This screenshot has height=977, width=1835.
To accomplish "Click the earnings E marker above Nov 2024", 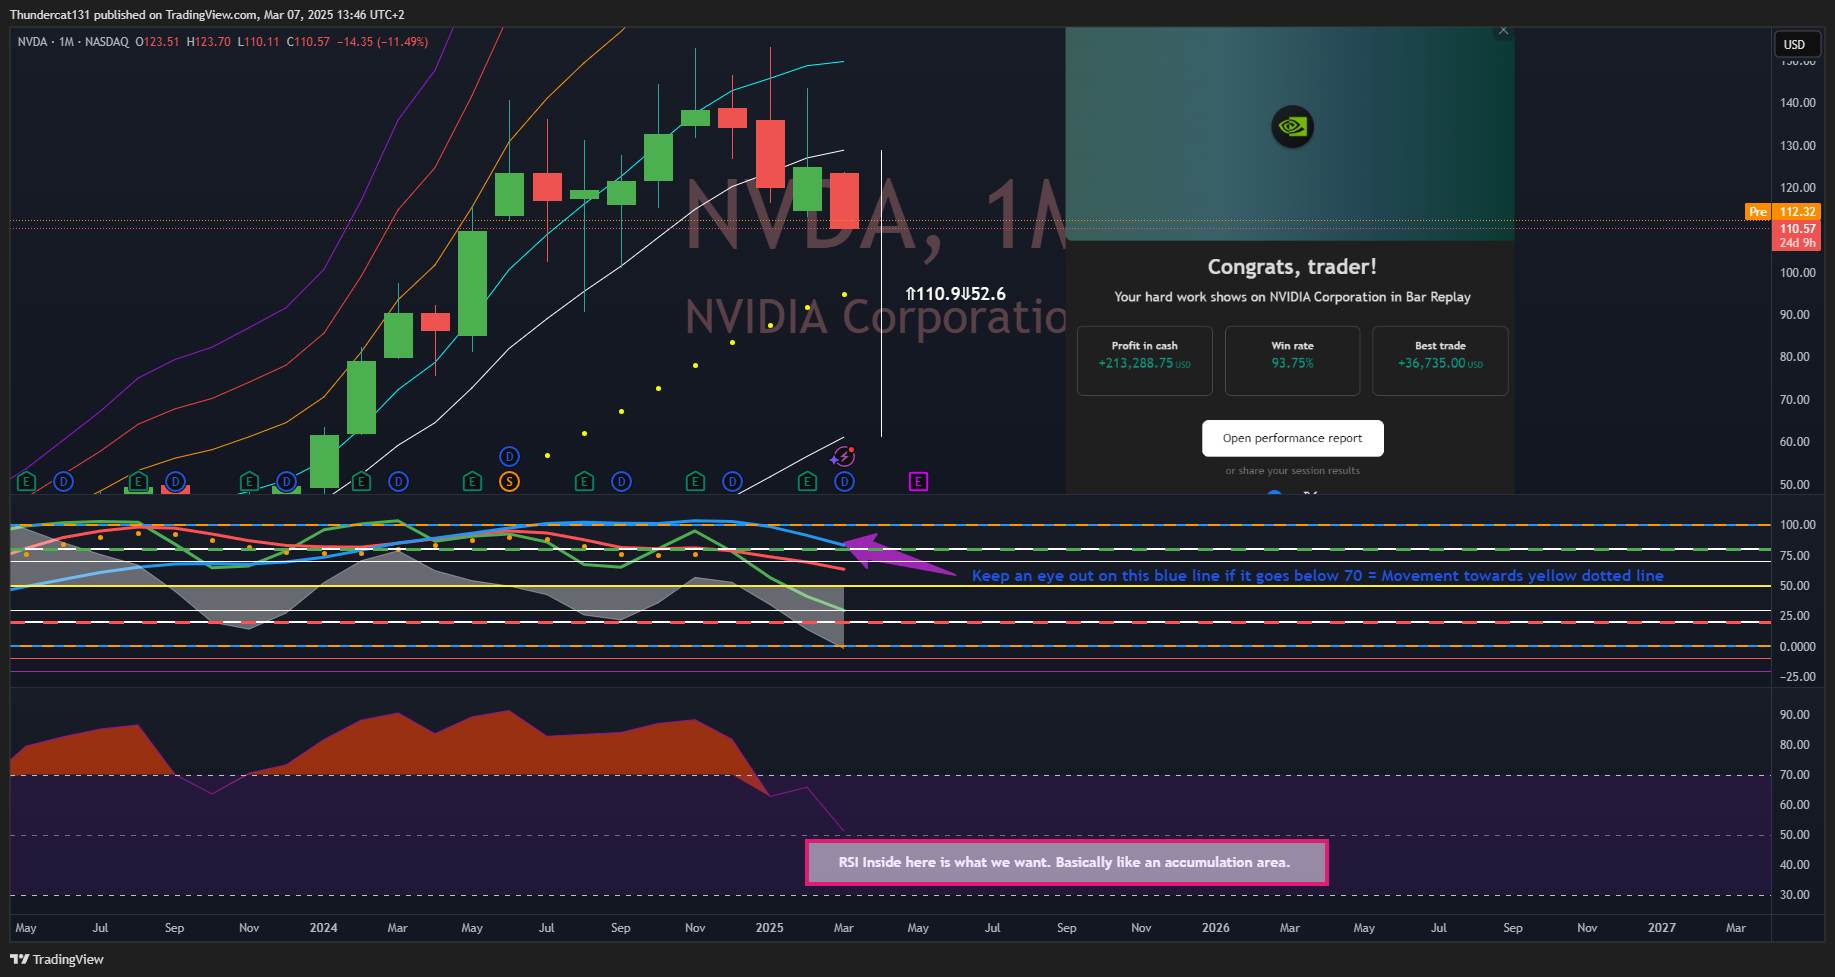I will tap(696, 482).
